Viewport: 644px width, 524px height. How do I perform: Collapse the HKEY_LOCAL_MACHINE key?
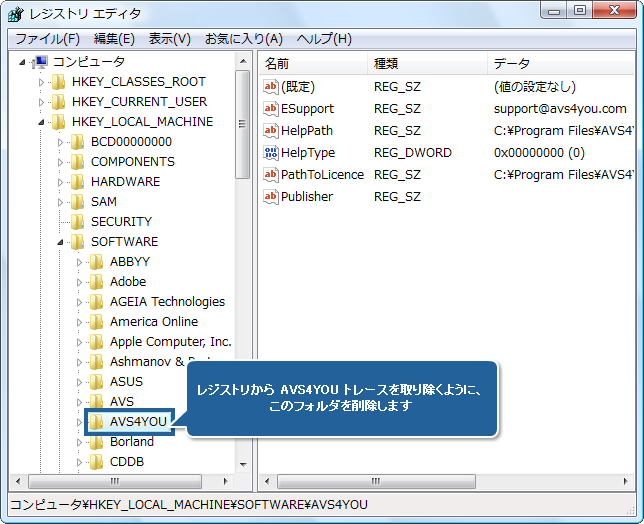[41, 122]
